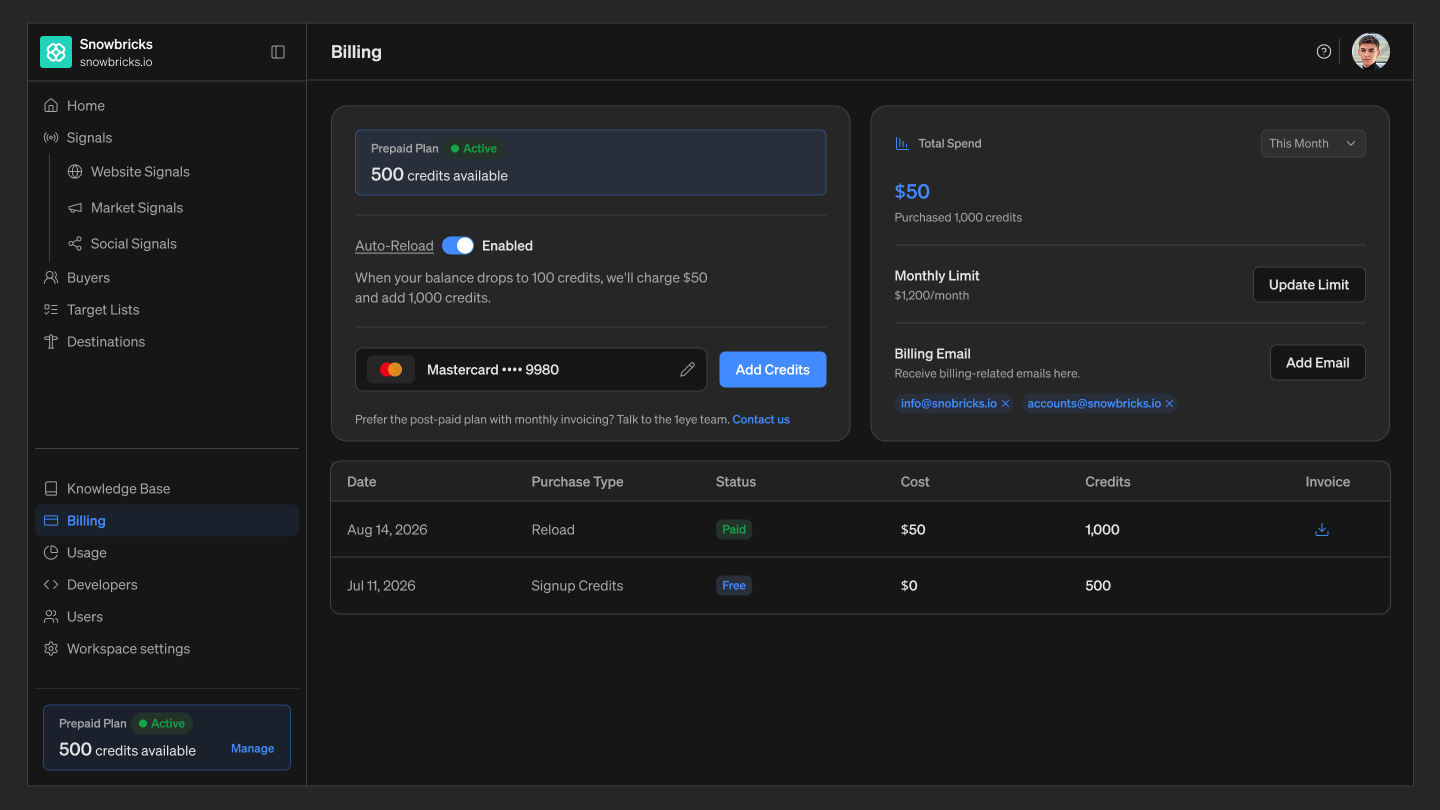The width and height of the screenshot is (1440, 810).
Task: Click the Reload purchase type cell
Action: point(553,530)
